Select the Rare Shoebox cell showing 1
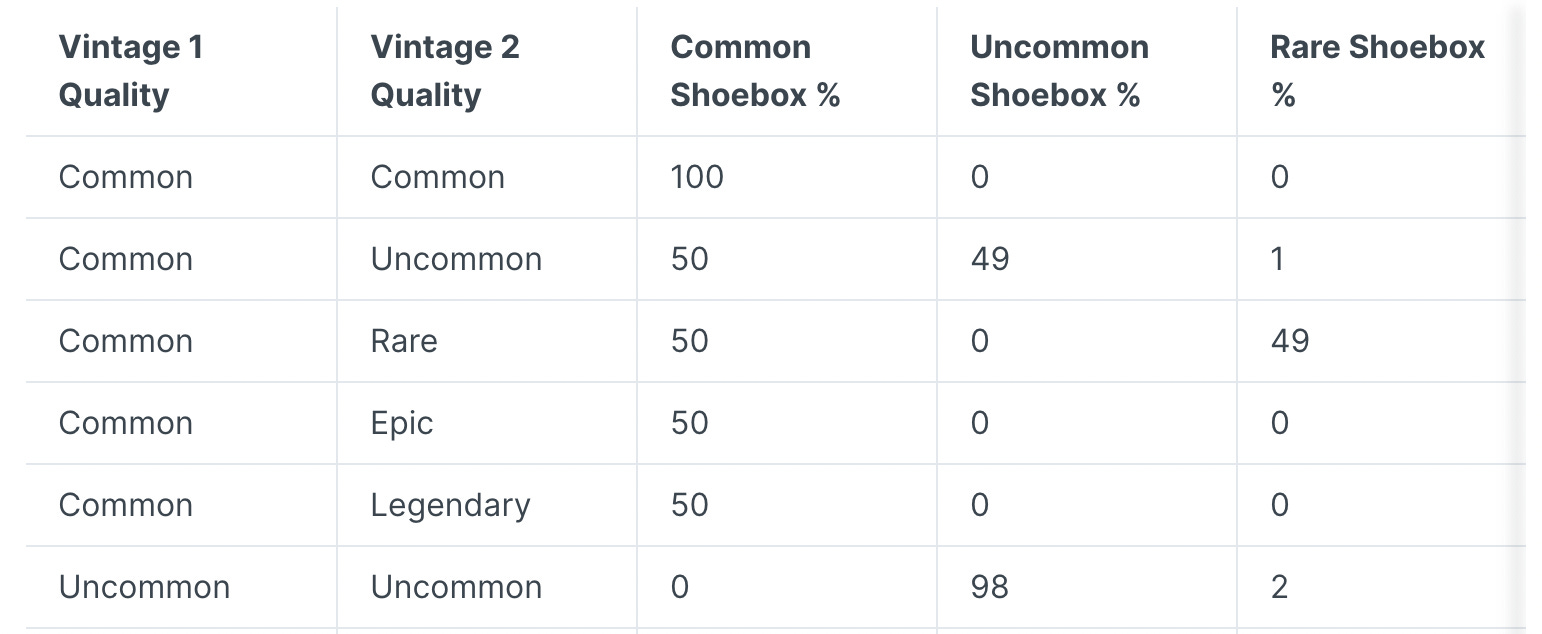The width and height of the screenshot is (1542, 634). pos(1277,259)
